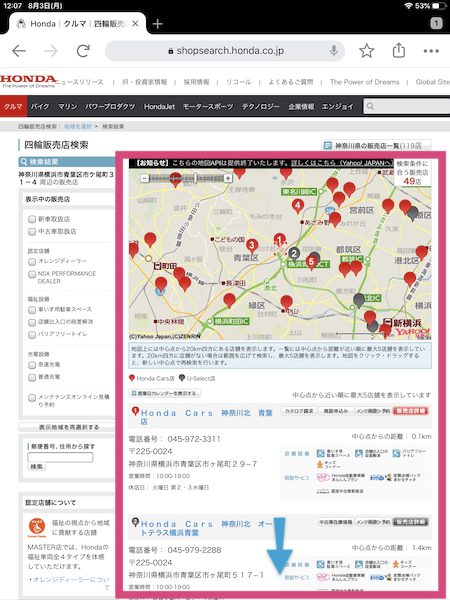Viewport: 450px width, 600px height.
Task: Open the クルマ navigation tab
Action: (13, 106)
